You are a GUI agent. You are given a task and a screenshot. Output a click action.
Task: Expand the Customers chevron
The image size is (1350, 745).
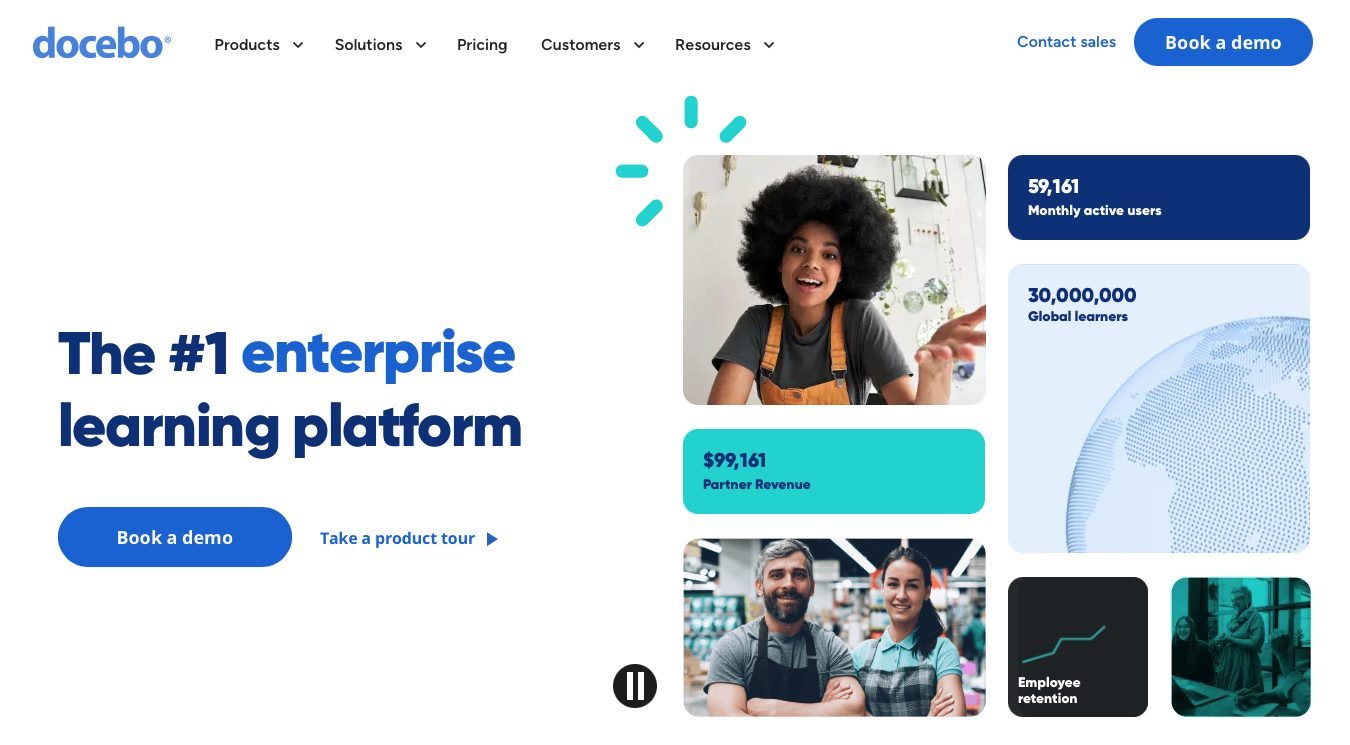coord(639,45)
